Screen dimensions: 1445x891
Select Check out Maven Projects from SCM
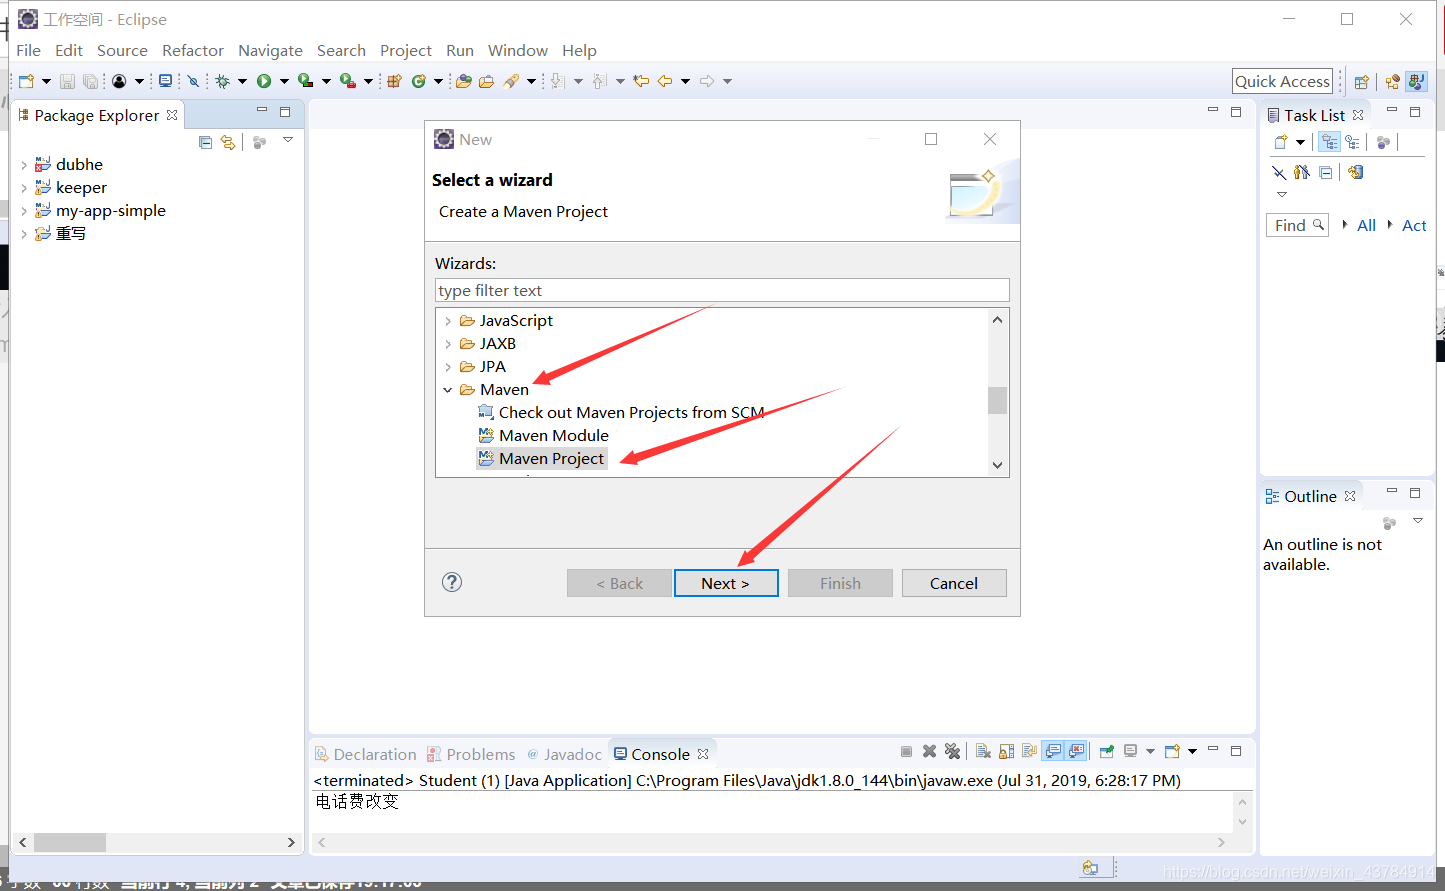(621, 412)
